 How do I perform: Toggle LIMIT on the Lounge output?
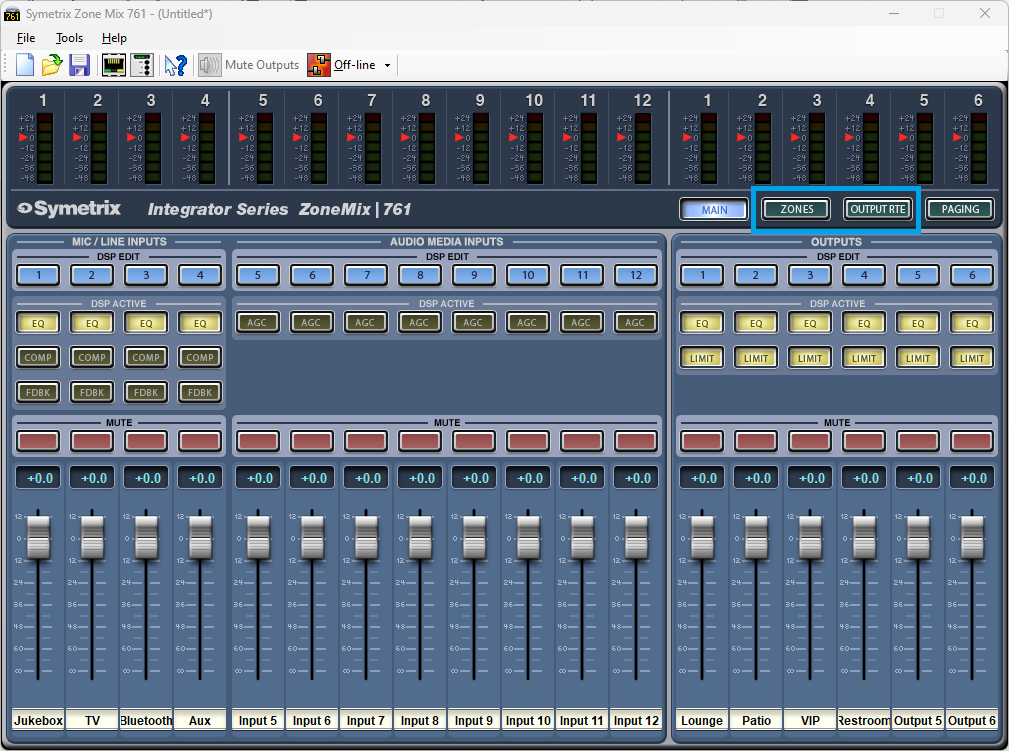click(702, 357)
